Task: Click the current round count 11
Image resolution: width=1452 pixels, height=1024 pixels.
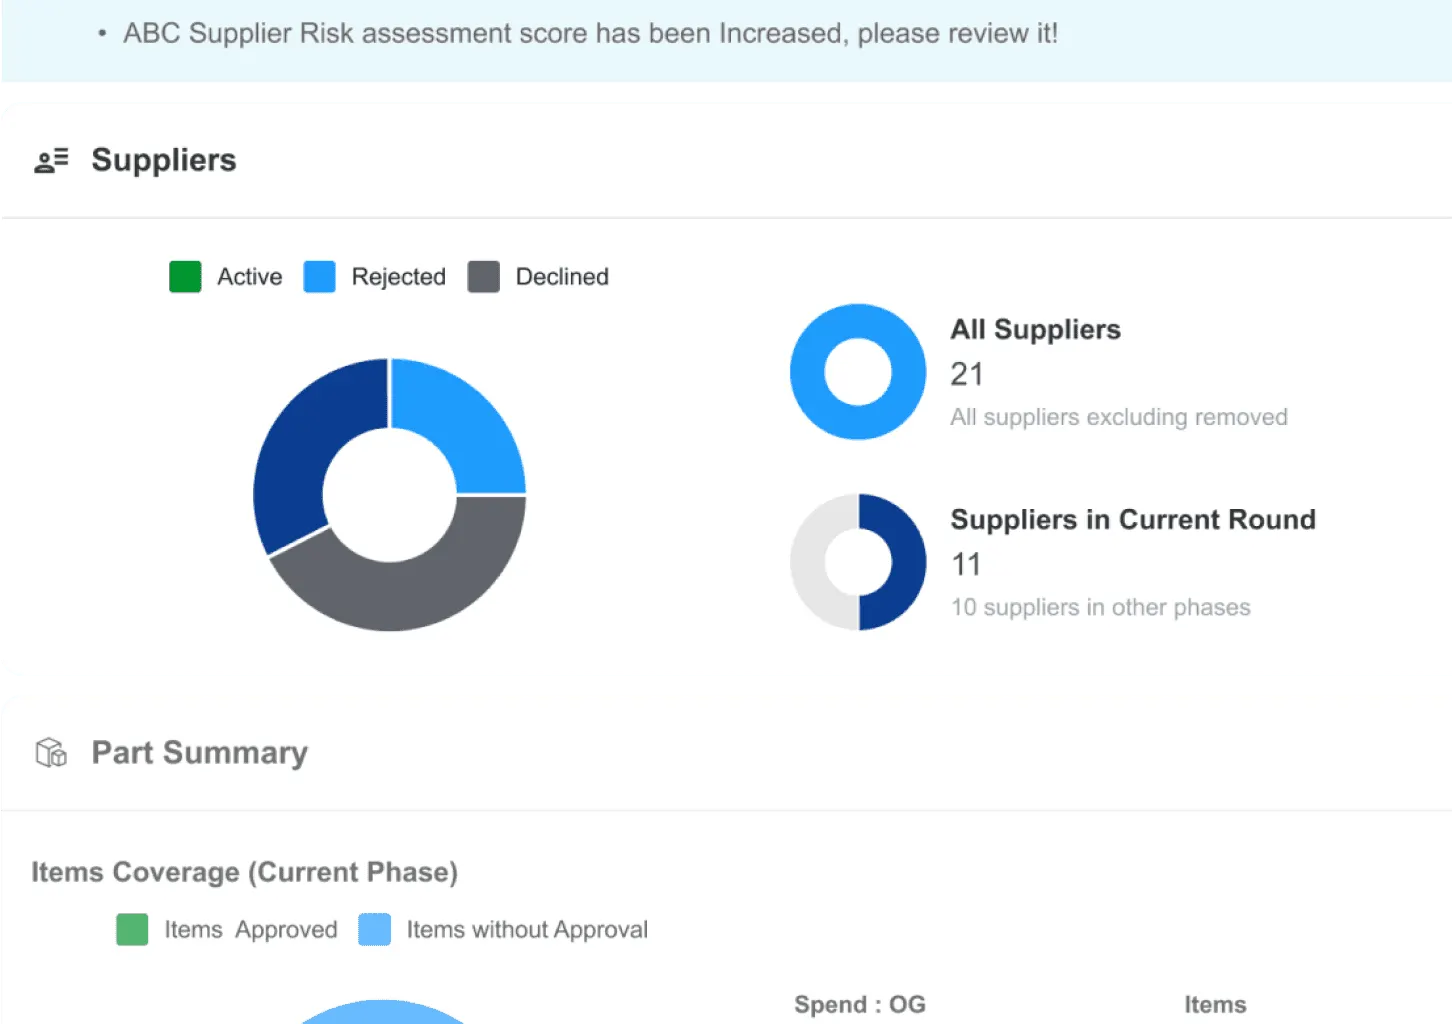Action: (966, 564)
